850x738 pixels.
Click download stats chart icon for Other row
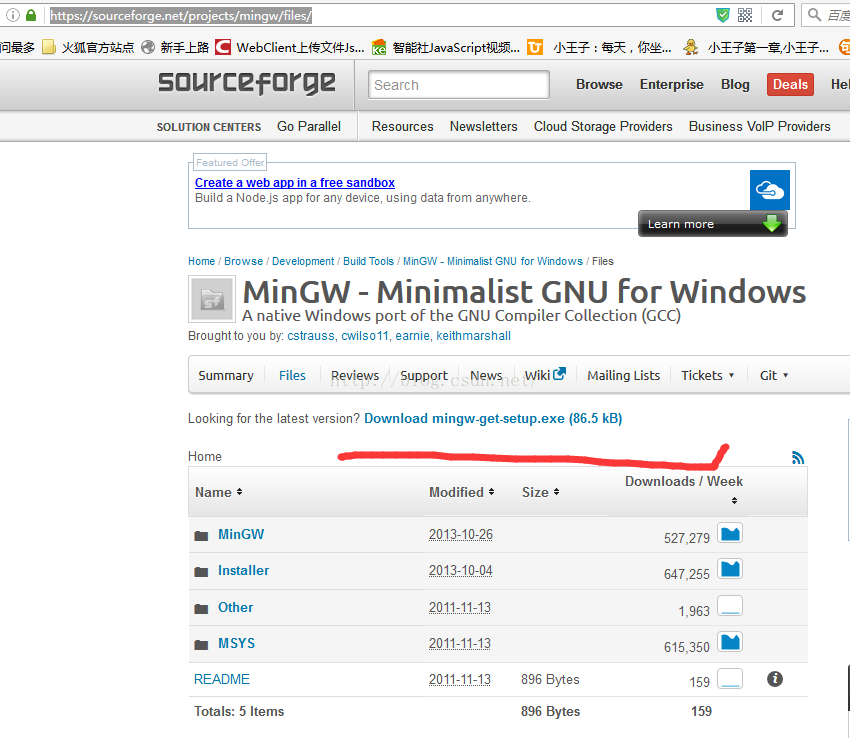point(730,606)
